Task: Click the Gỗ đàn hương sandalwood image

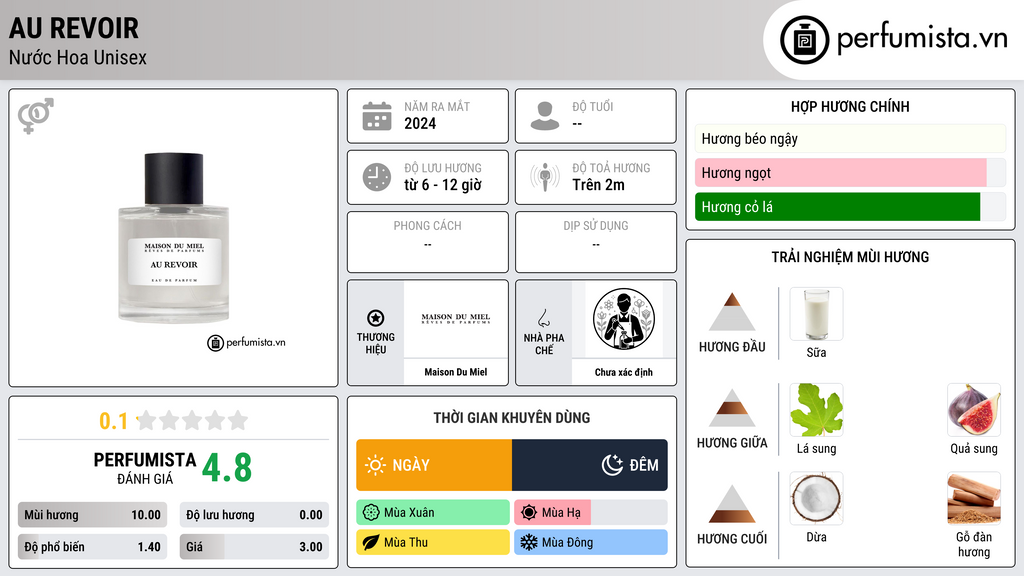Action: (974, 498)
